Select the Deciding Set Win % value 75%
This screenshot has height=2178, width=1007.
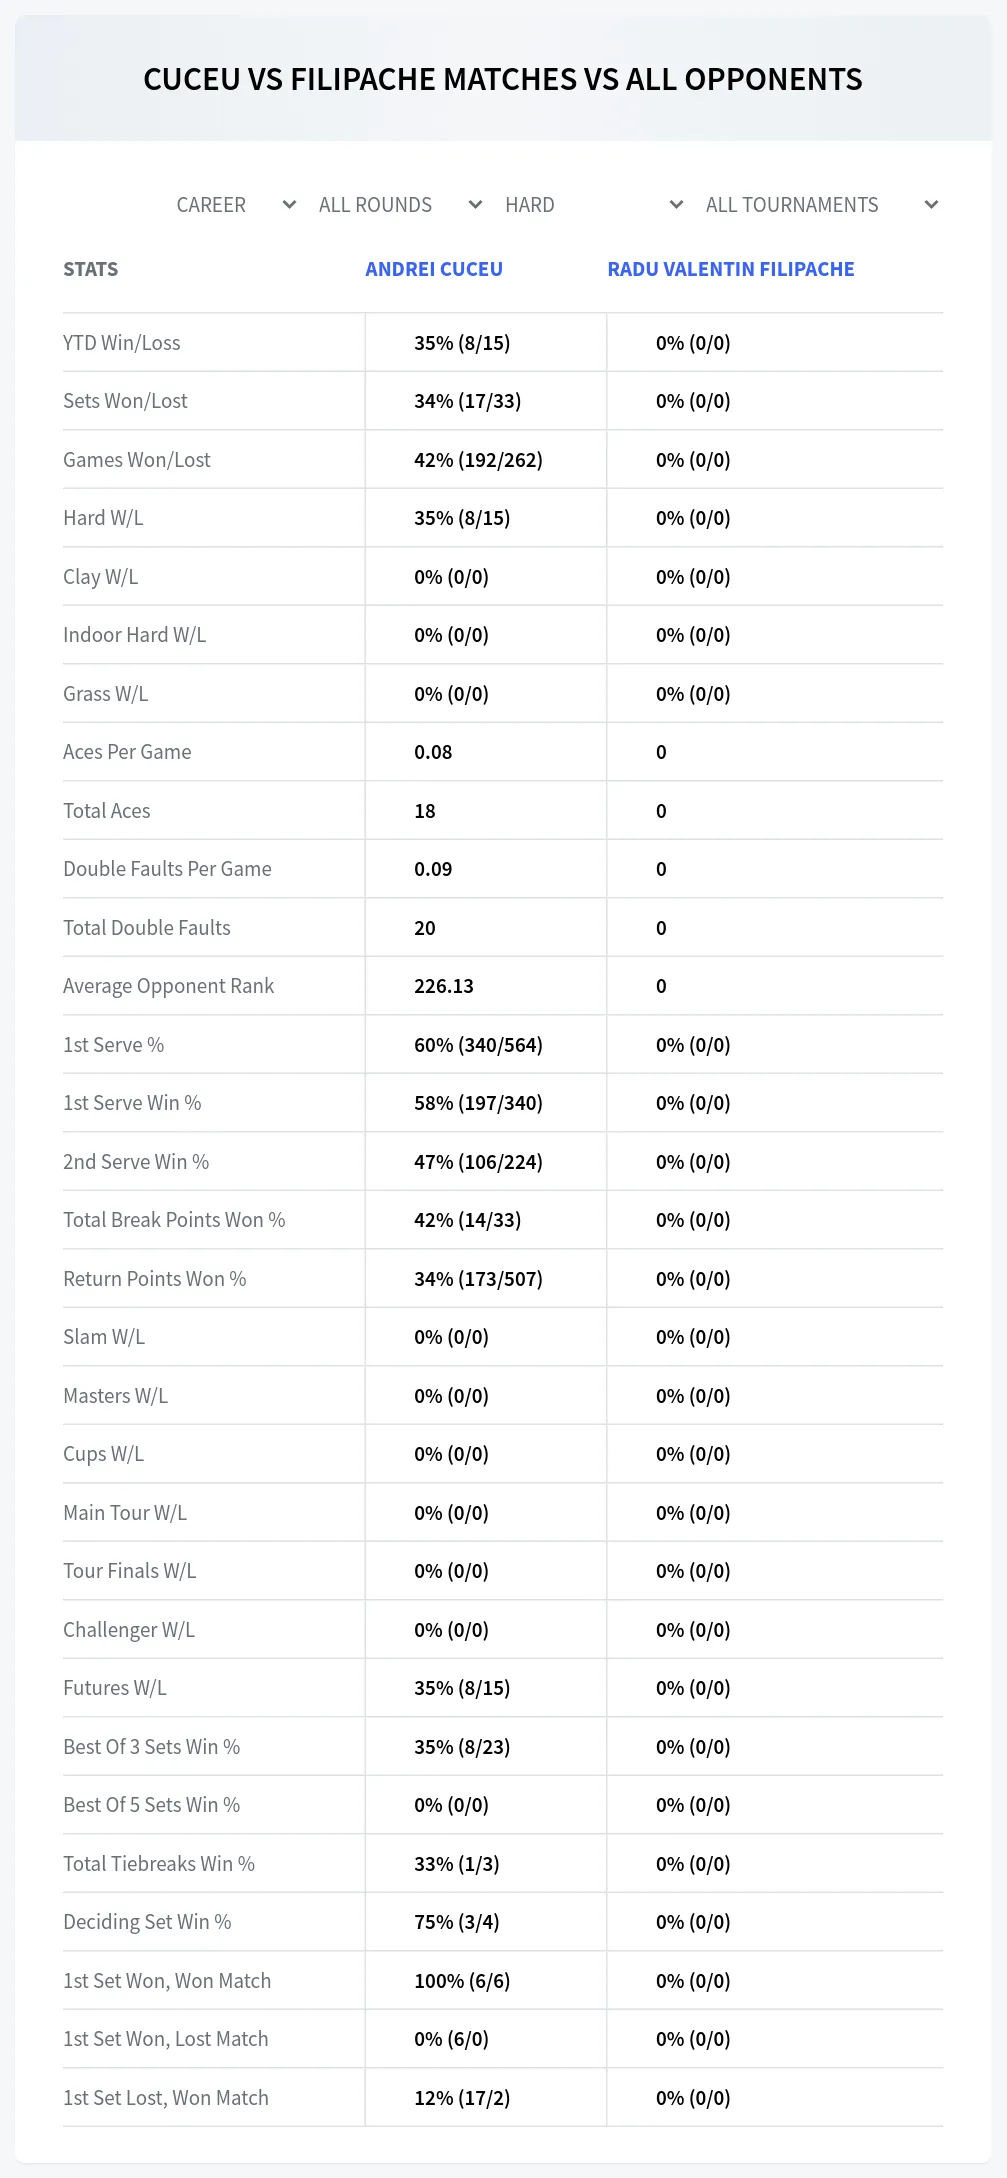click(457, 1922)
